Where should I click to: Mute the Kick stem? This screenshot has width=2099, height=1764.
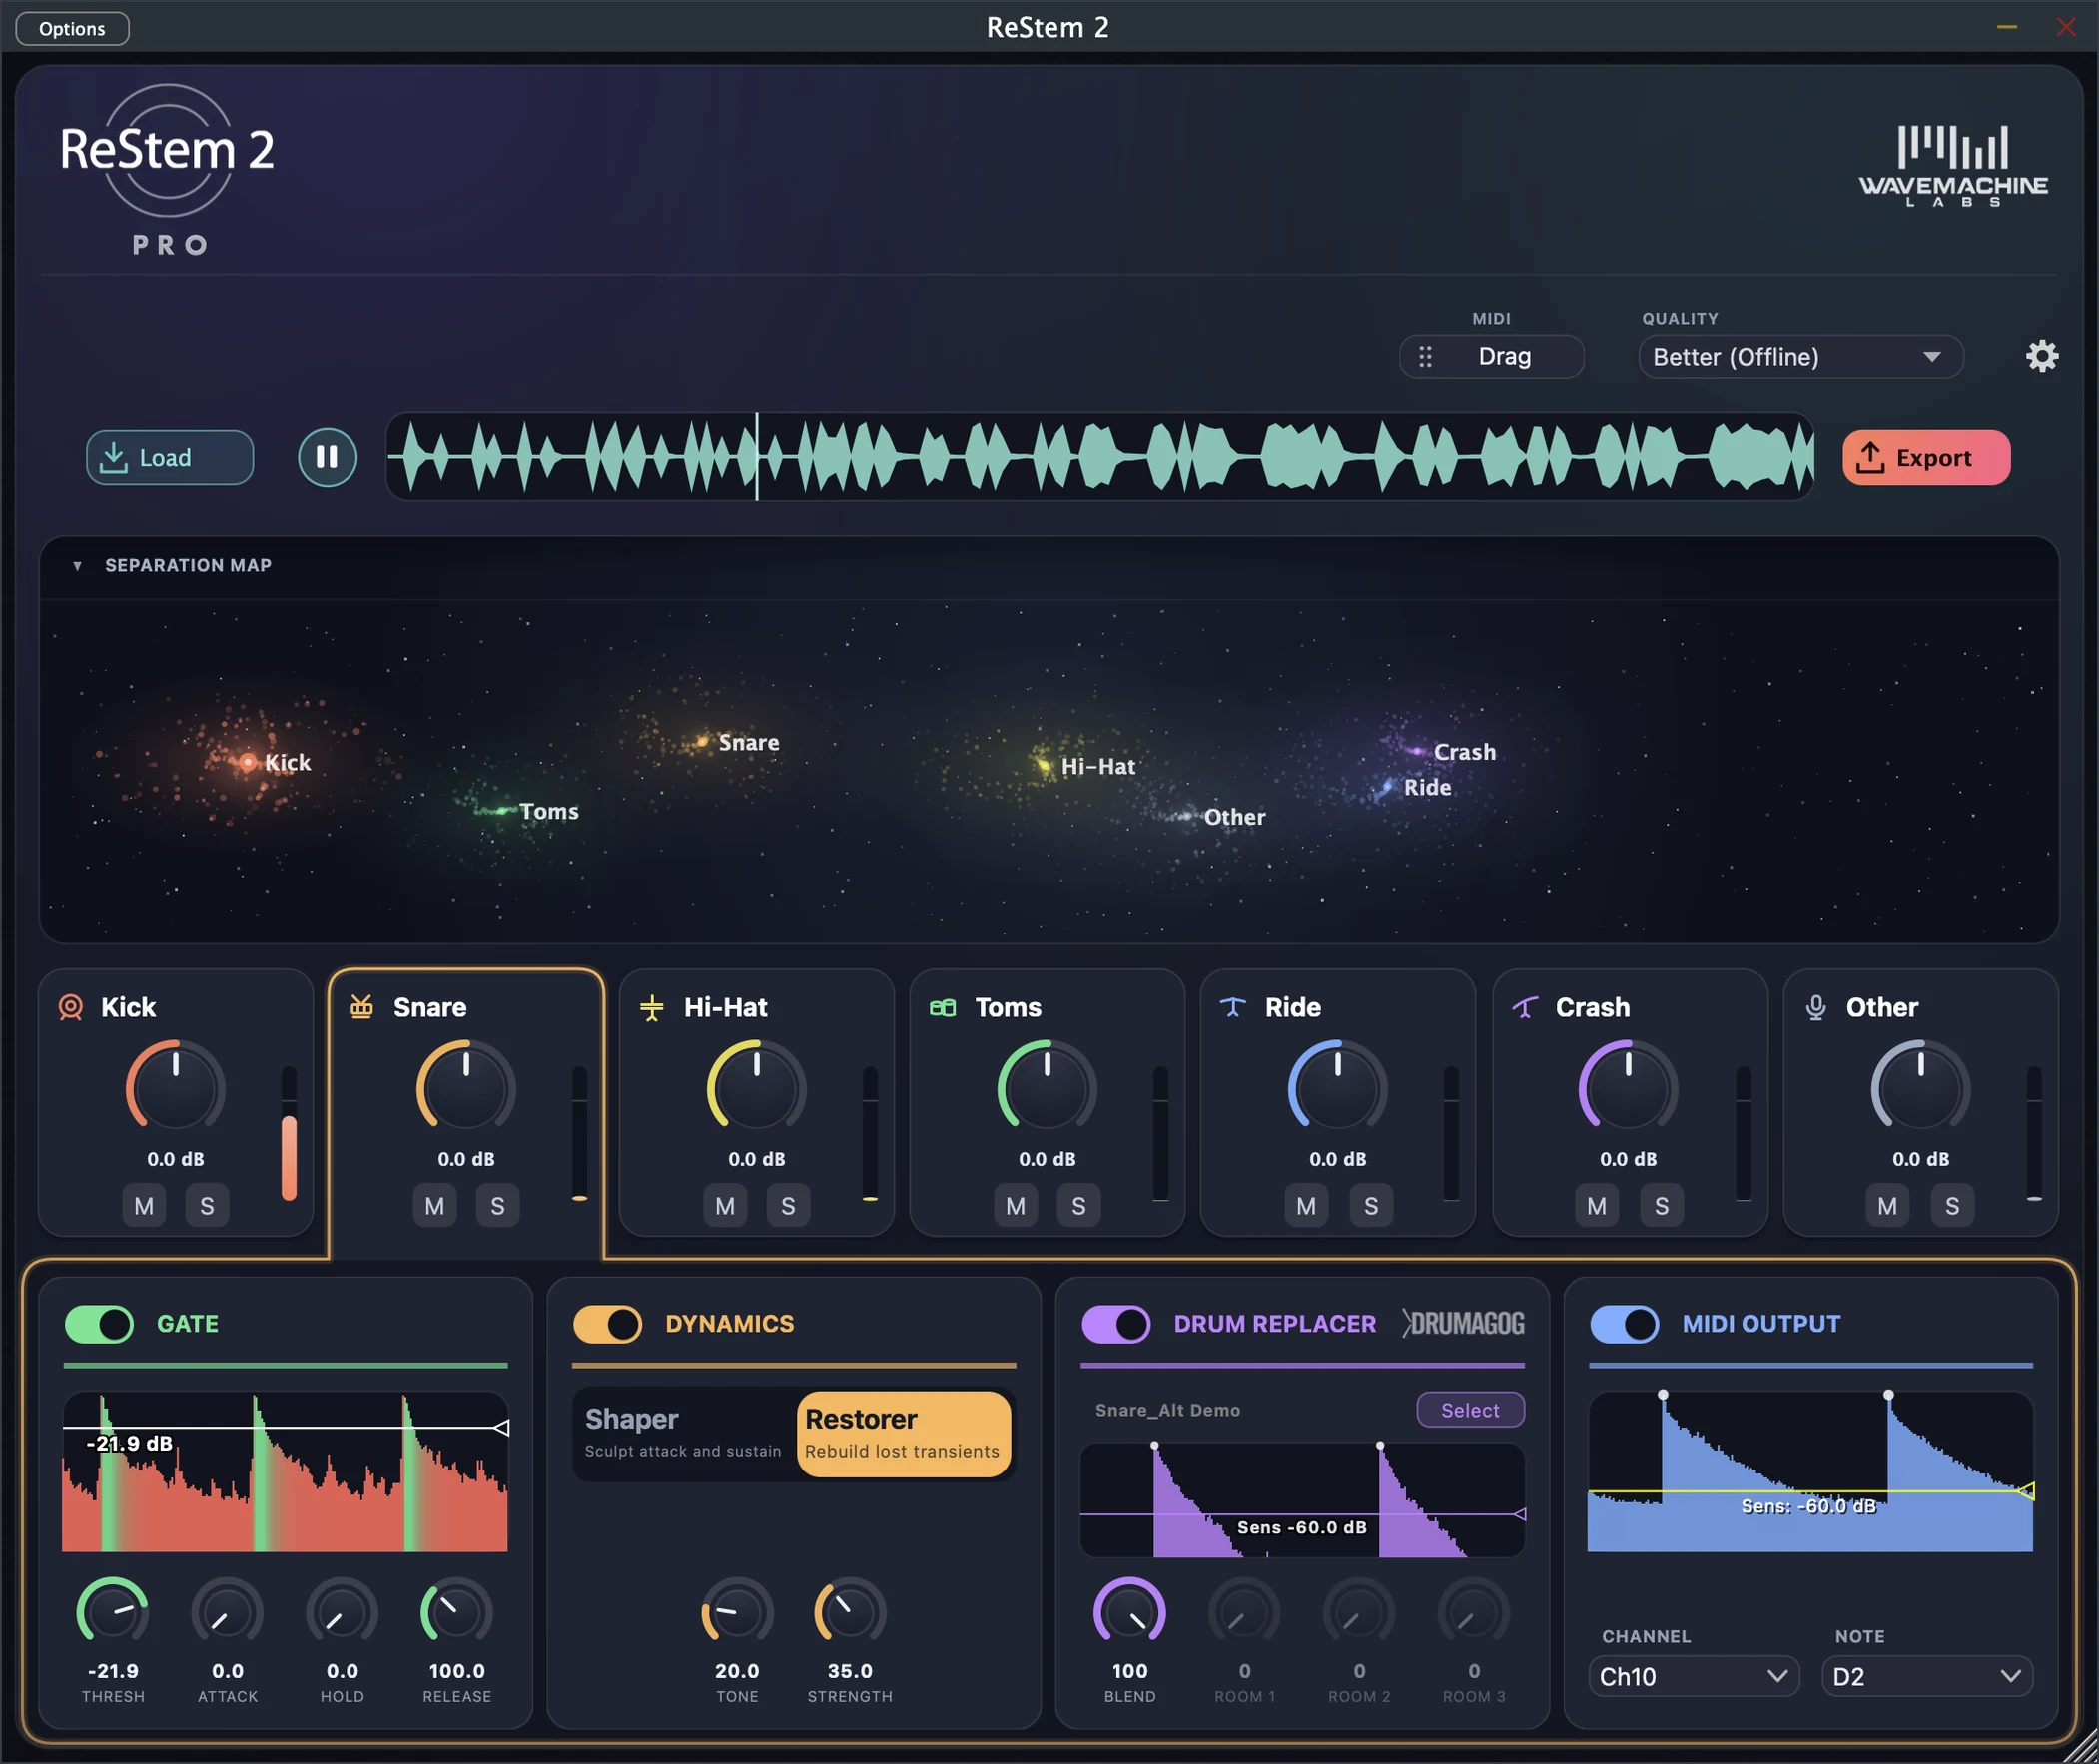[144, 1206]
